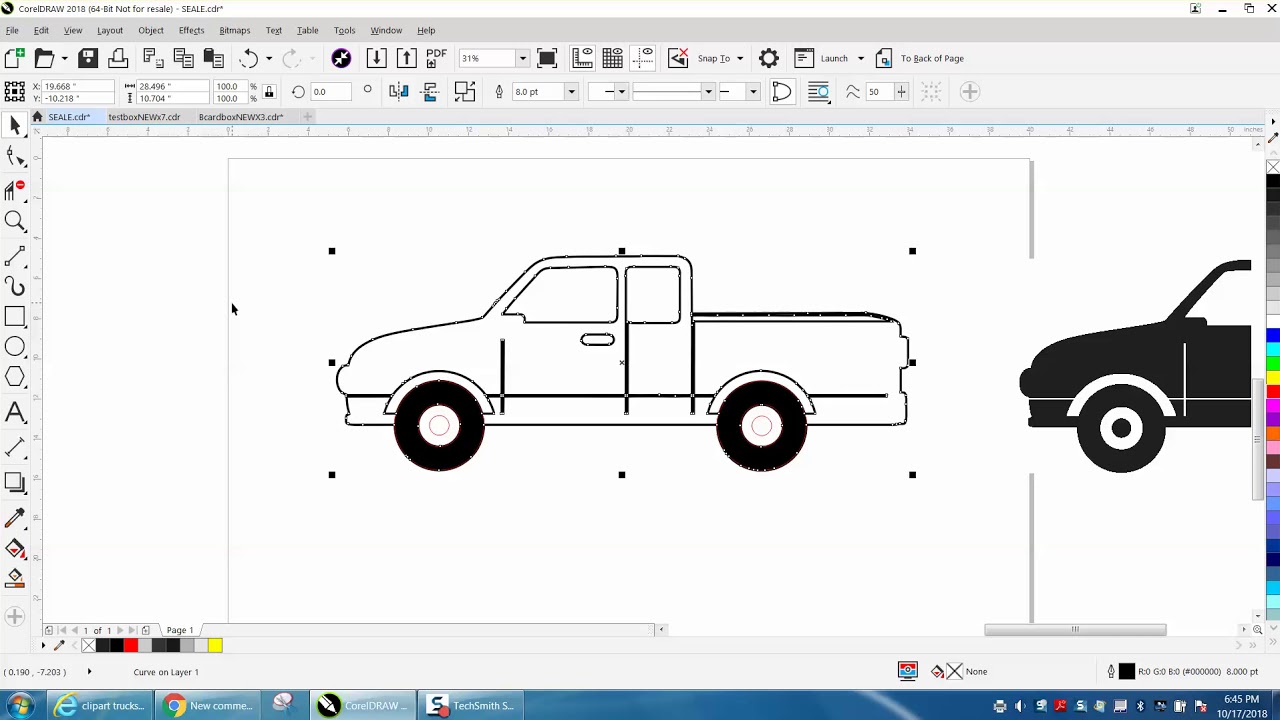The height and width of the screenshot is (720, 1280).
Task: Click the Import down-arrow icon
Action: click(x=377, y=58)
